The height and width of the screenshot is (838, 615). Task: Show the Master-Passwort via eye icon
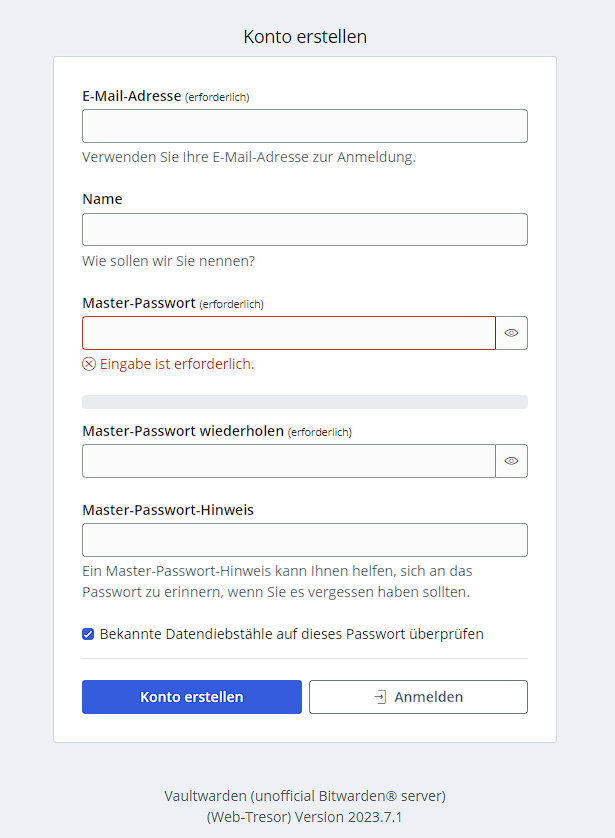click(x=511, y=333)
